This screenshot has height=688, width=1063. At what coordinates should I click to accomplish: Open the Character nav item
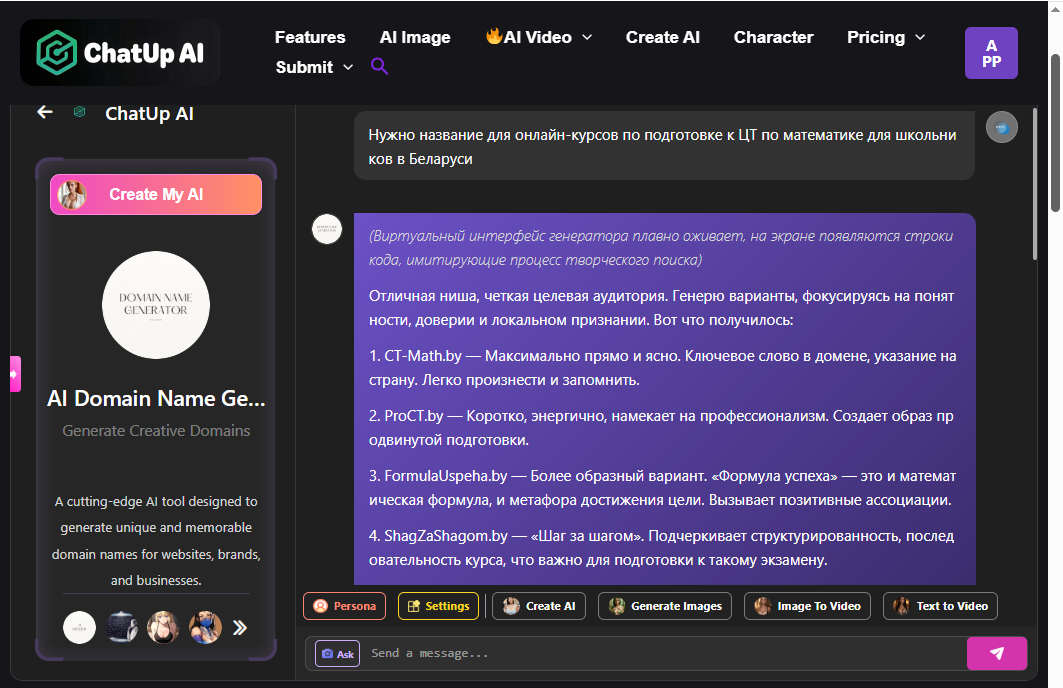[774, 37]
